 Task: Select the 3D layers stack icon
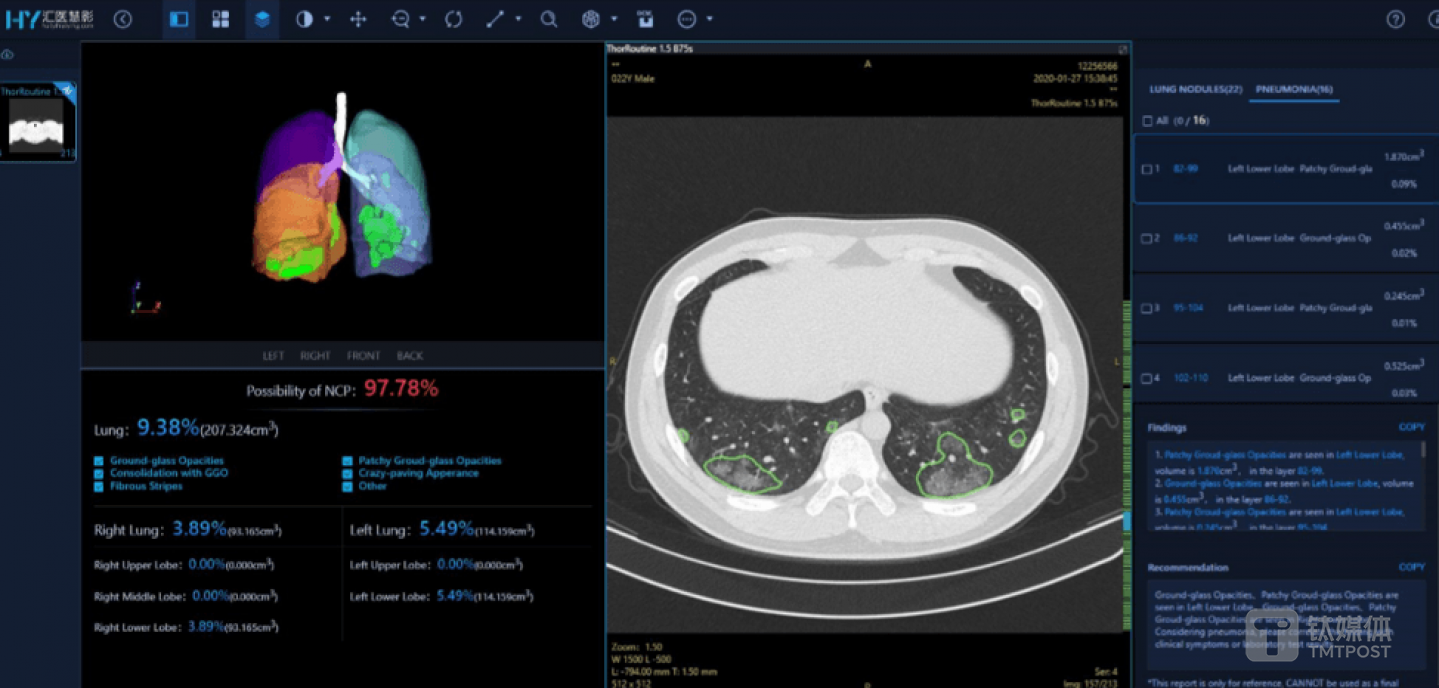pyautogui.click(x=262, y=19)
